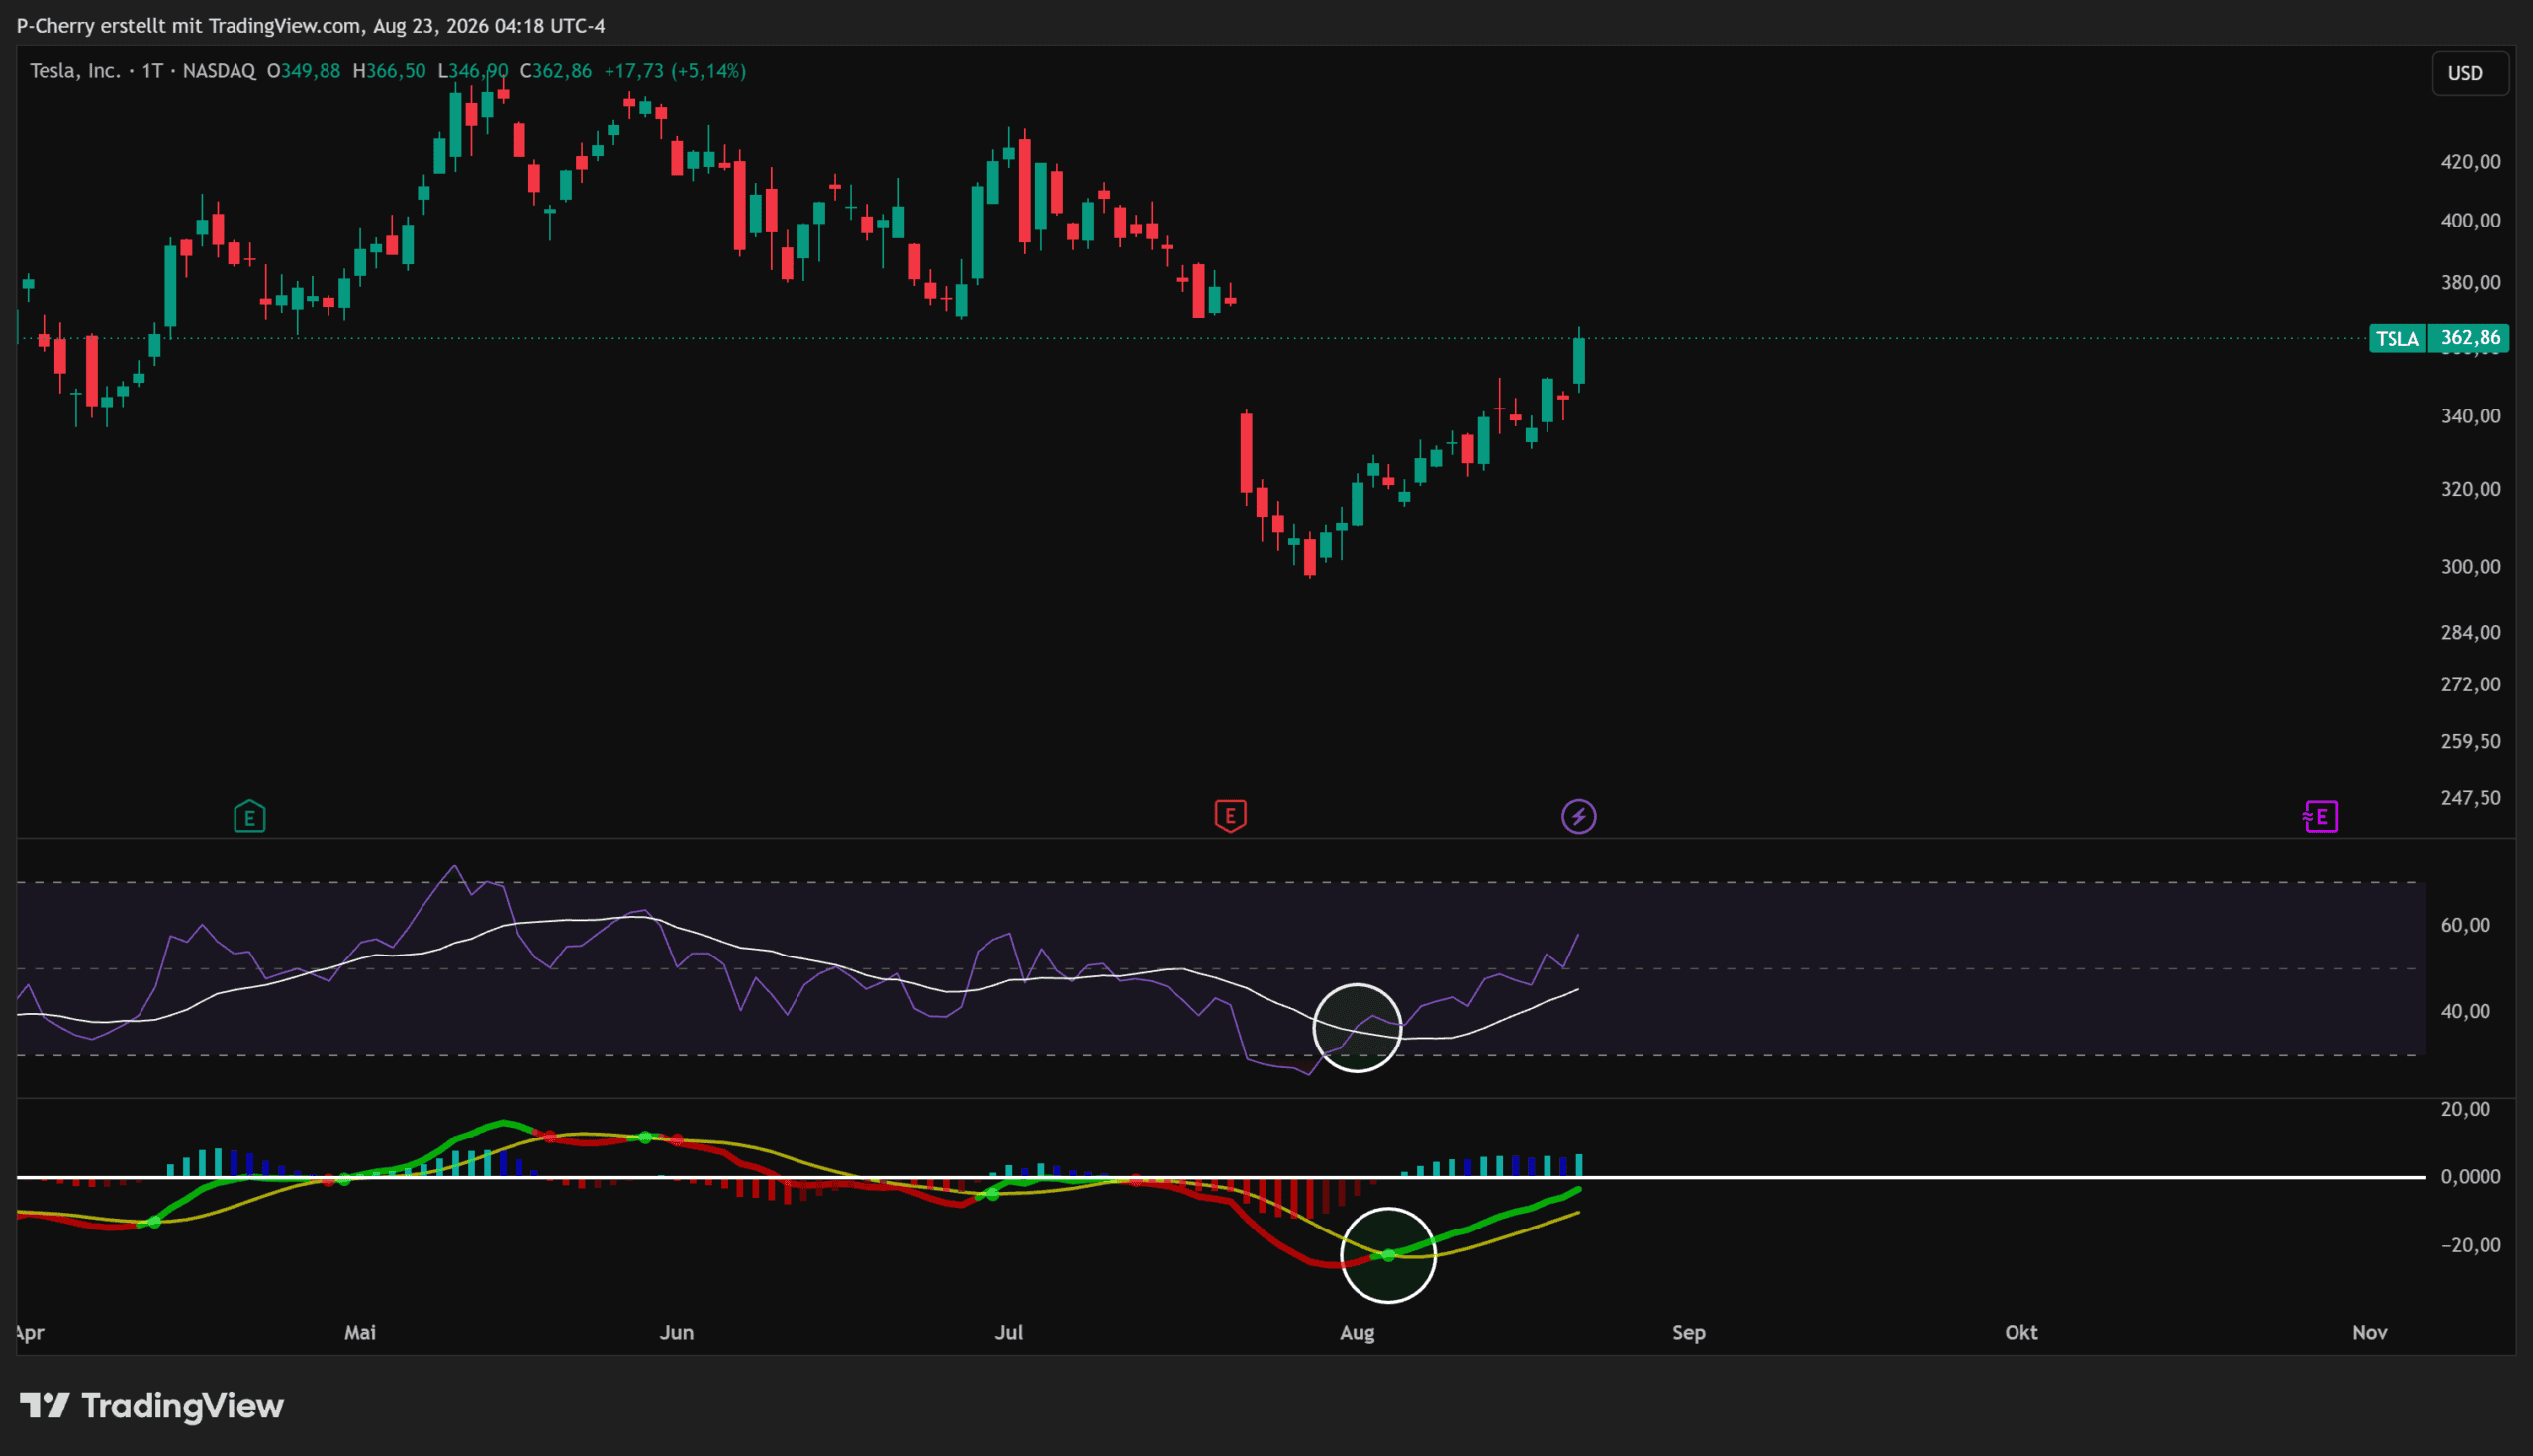Click the Tesla, Inc. symbol title
Image resolution: width=2533 pixels, height=1456 pixels.
[75, 71]
